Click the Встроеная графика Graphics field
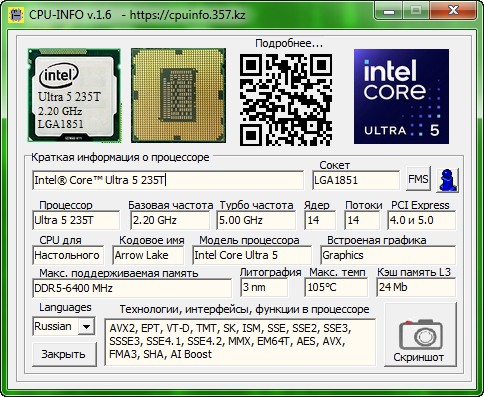 point(388,255)
